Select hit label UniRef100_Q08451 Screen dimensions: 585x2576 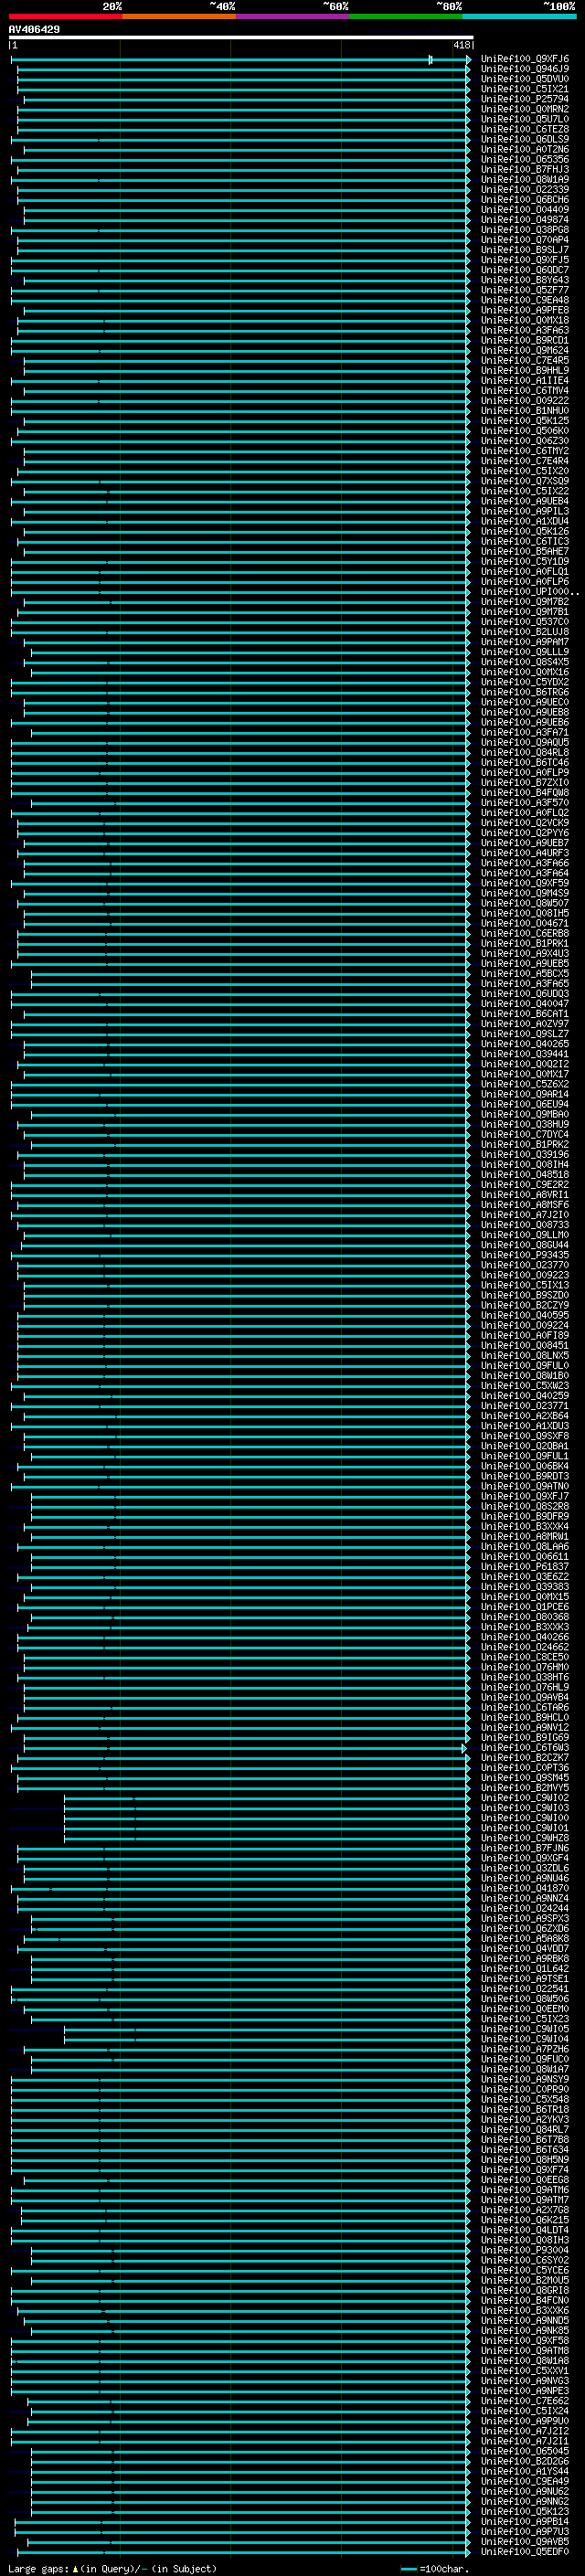coord(525,1346)
